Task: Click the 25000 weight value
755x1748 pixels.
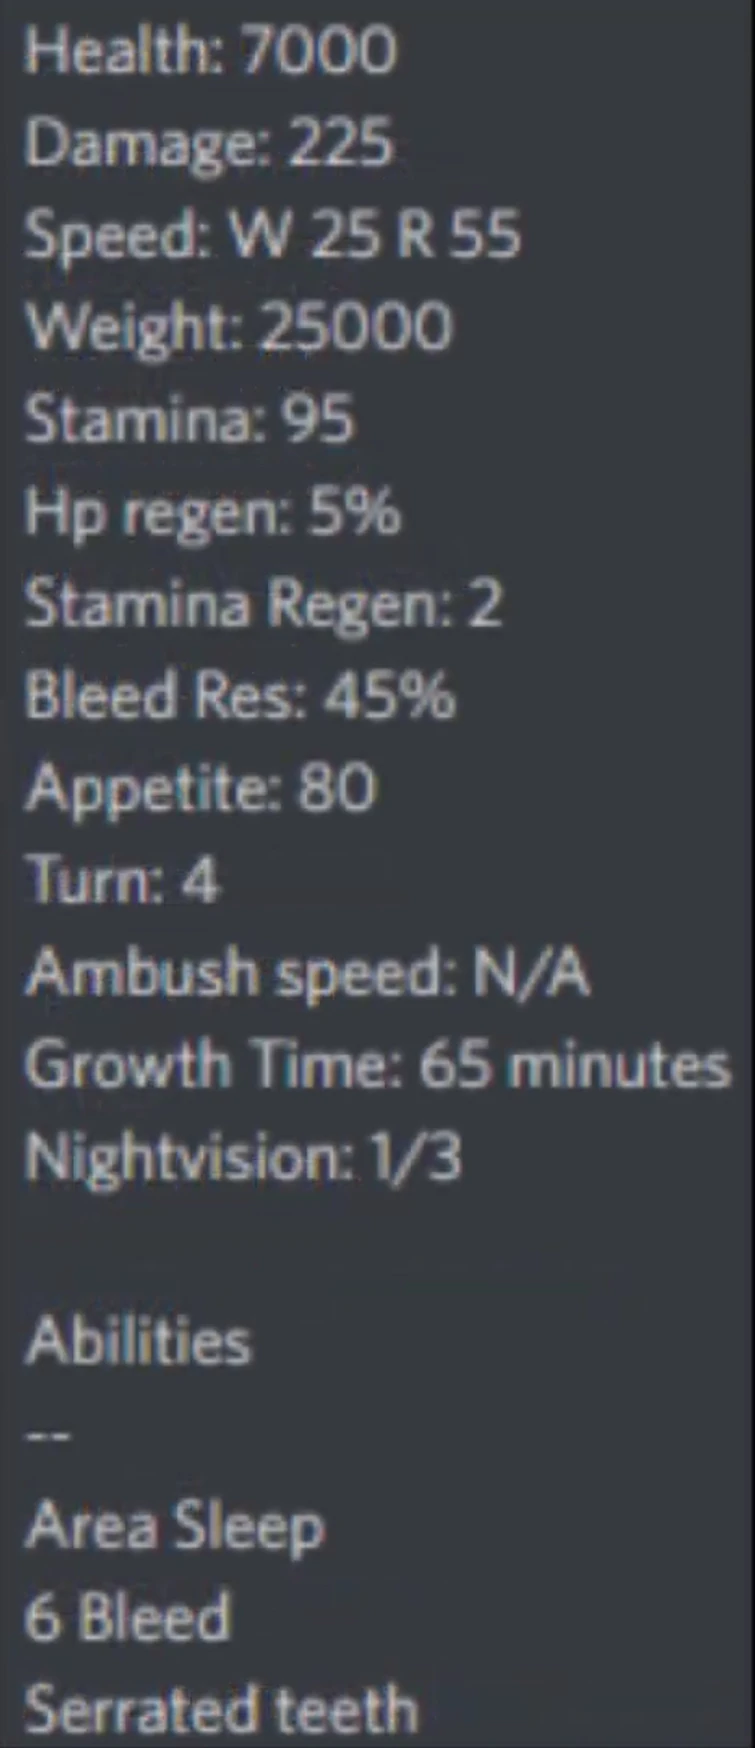Action: click(355, 327)
